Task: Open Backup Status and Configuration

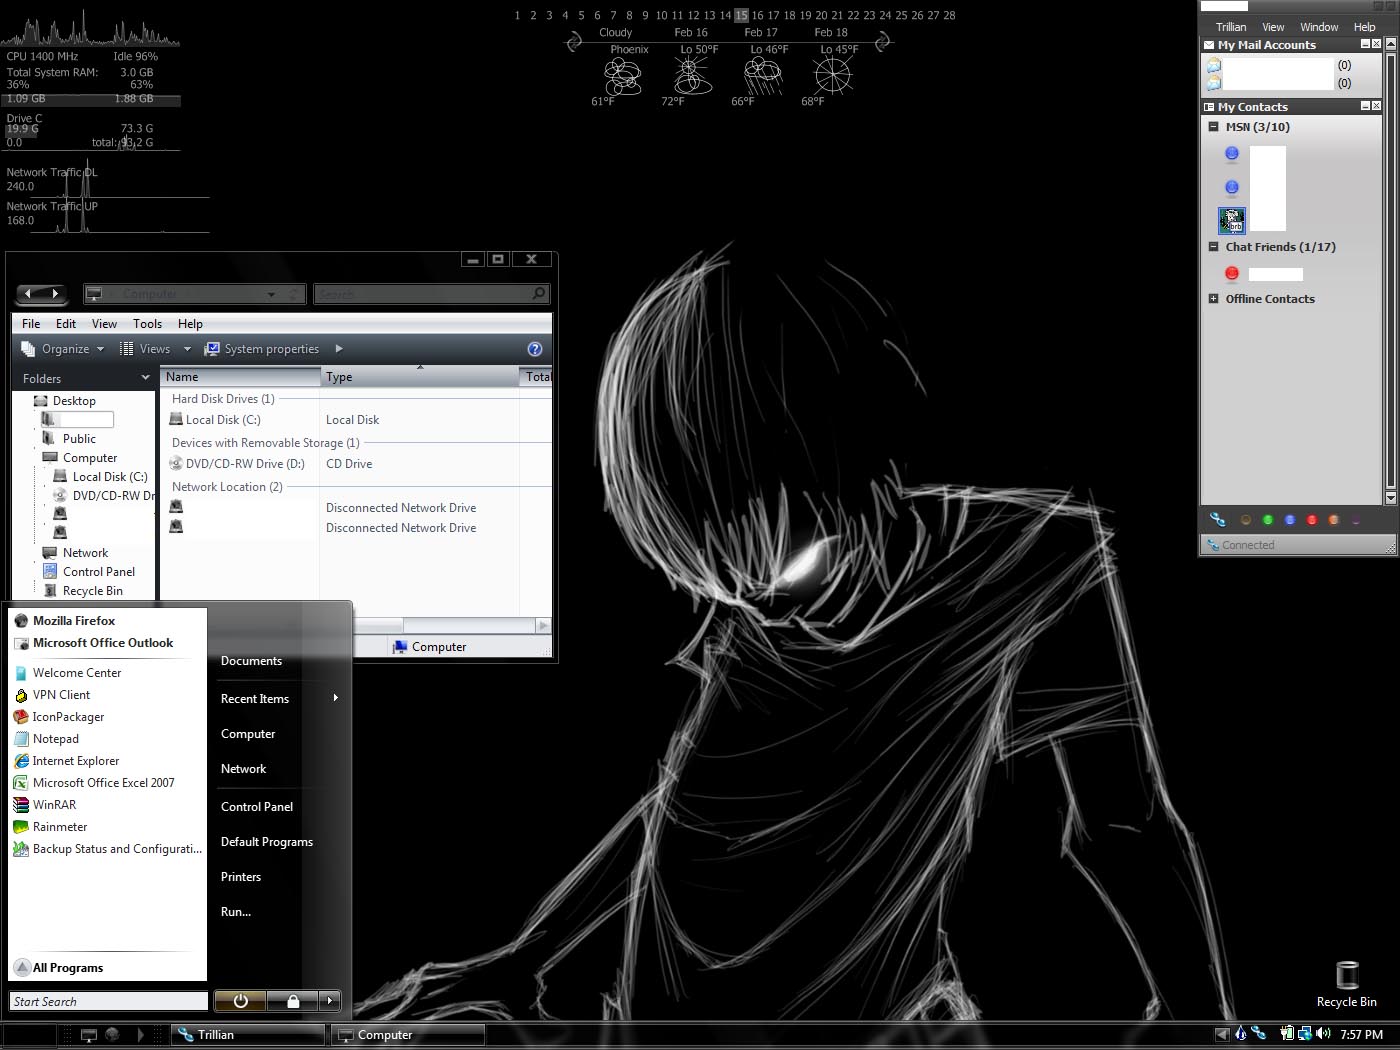Action: 108,849
